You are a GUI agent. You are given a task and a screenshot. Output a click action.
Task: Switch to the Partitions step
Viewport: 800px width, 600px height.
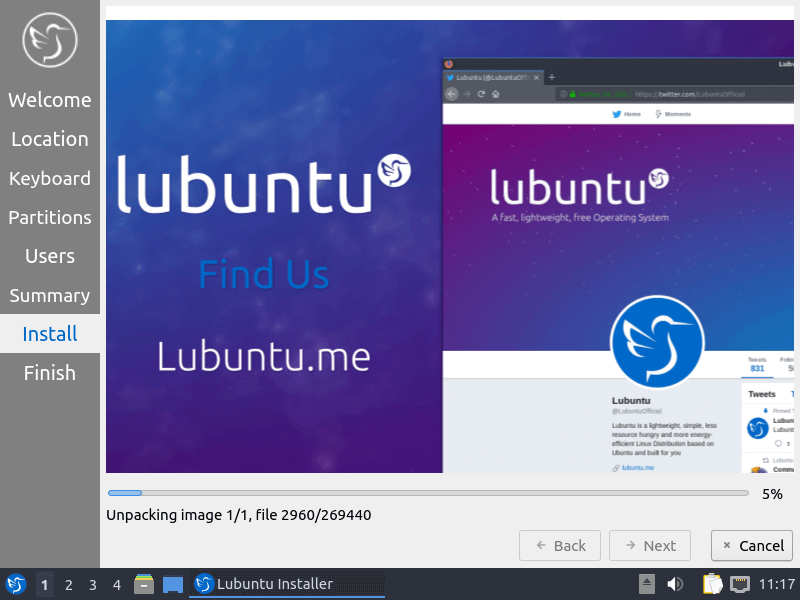(50, 217)
